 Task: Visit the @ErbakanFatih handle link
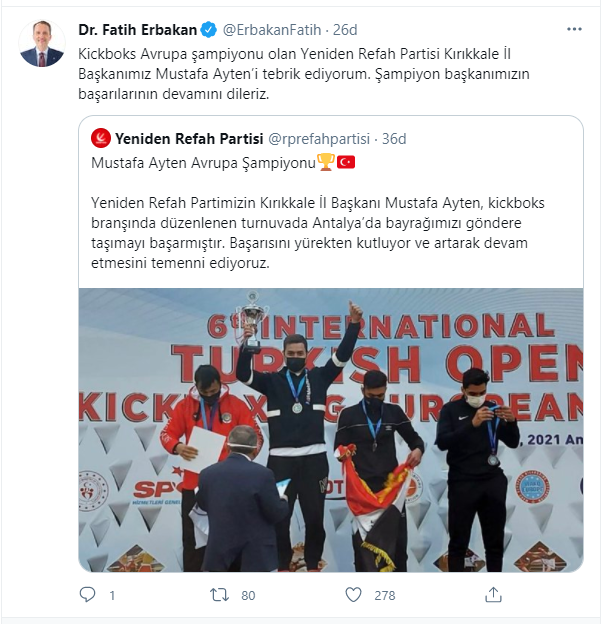point(272,30)
